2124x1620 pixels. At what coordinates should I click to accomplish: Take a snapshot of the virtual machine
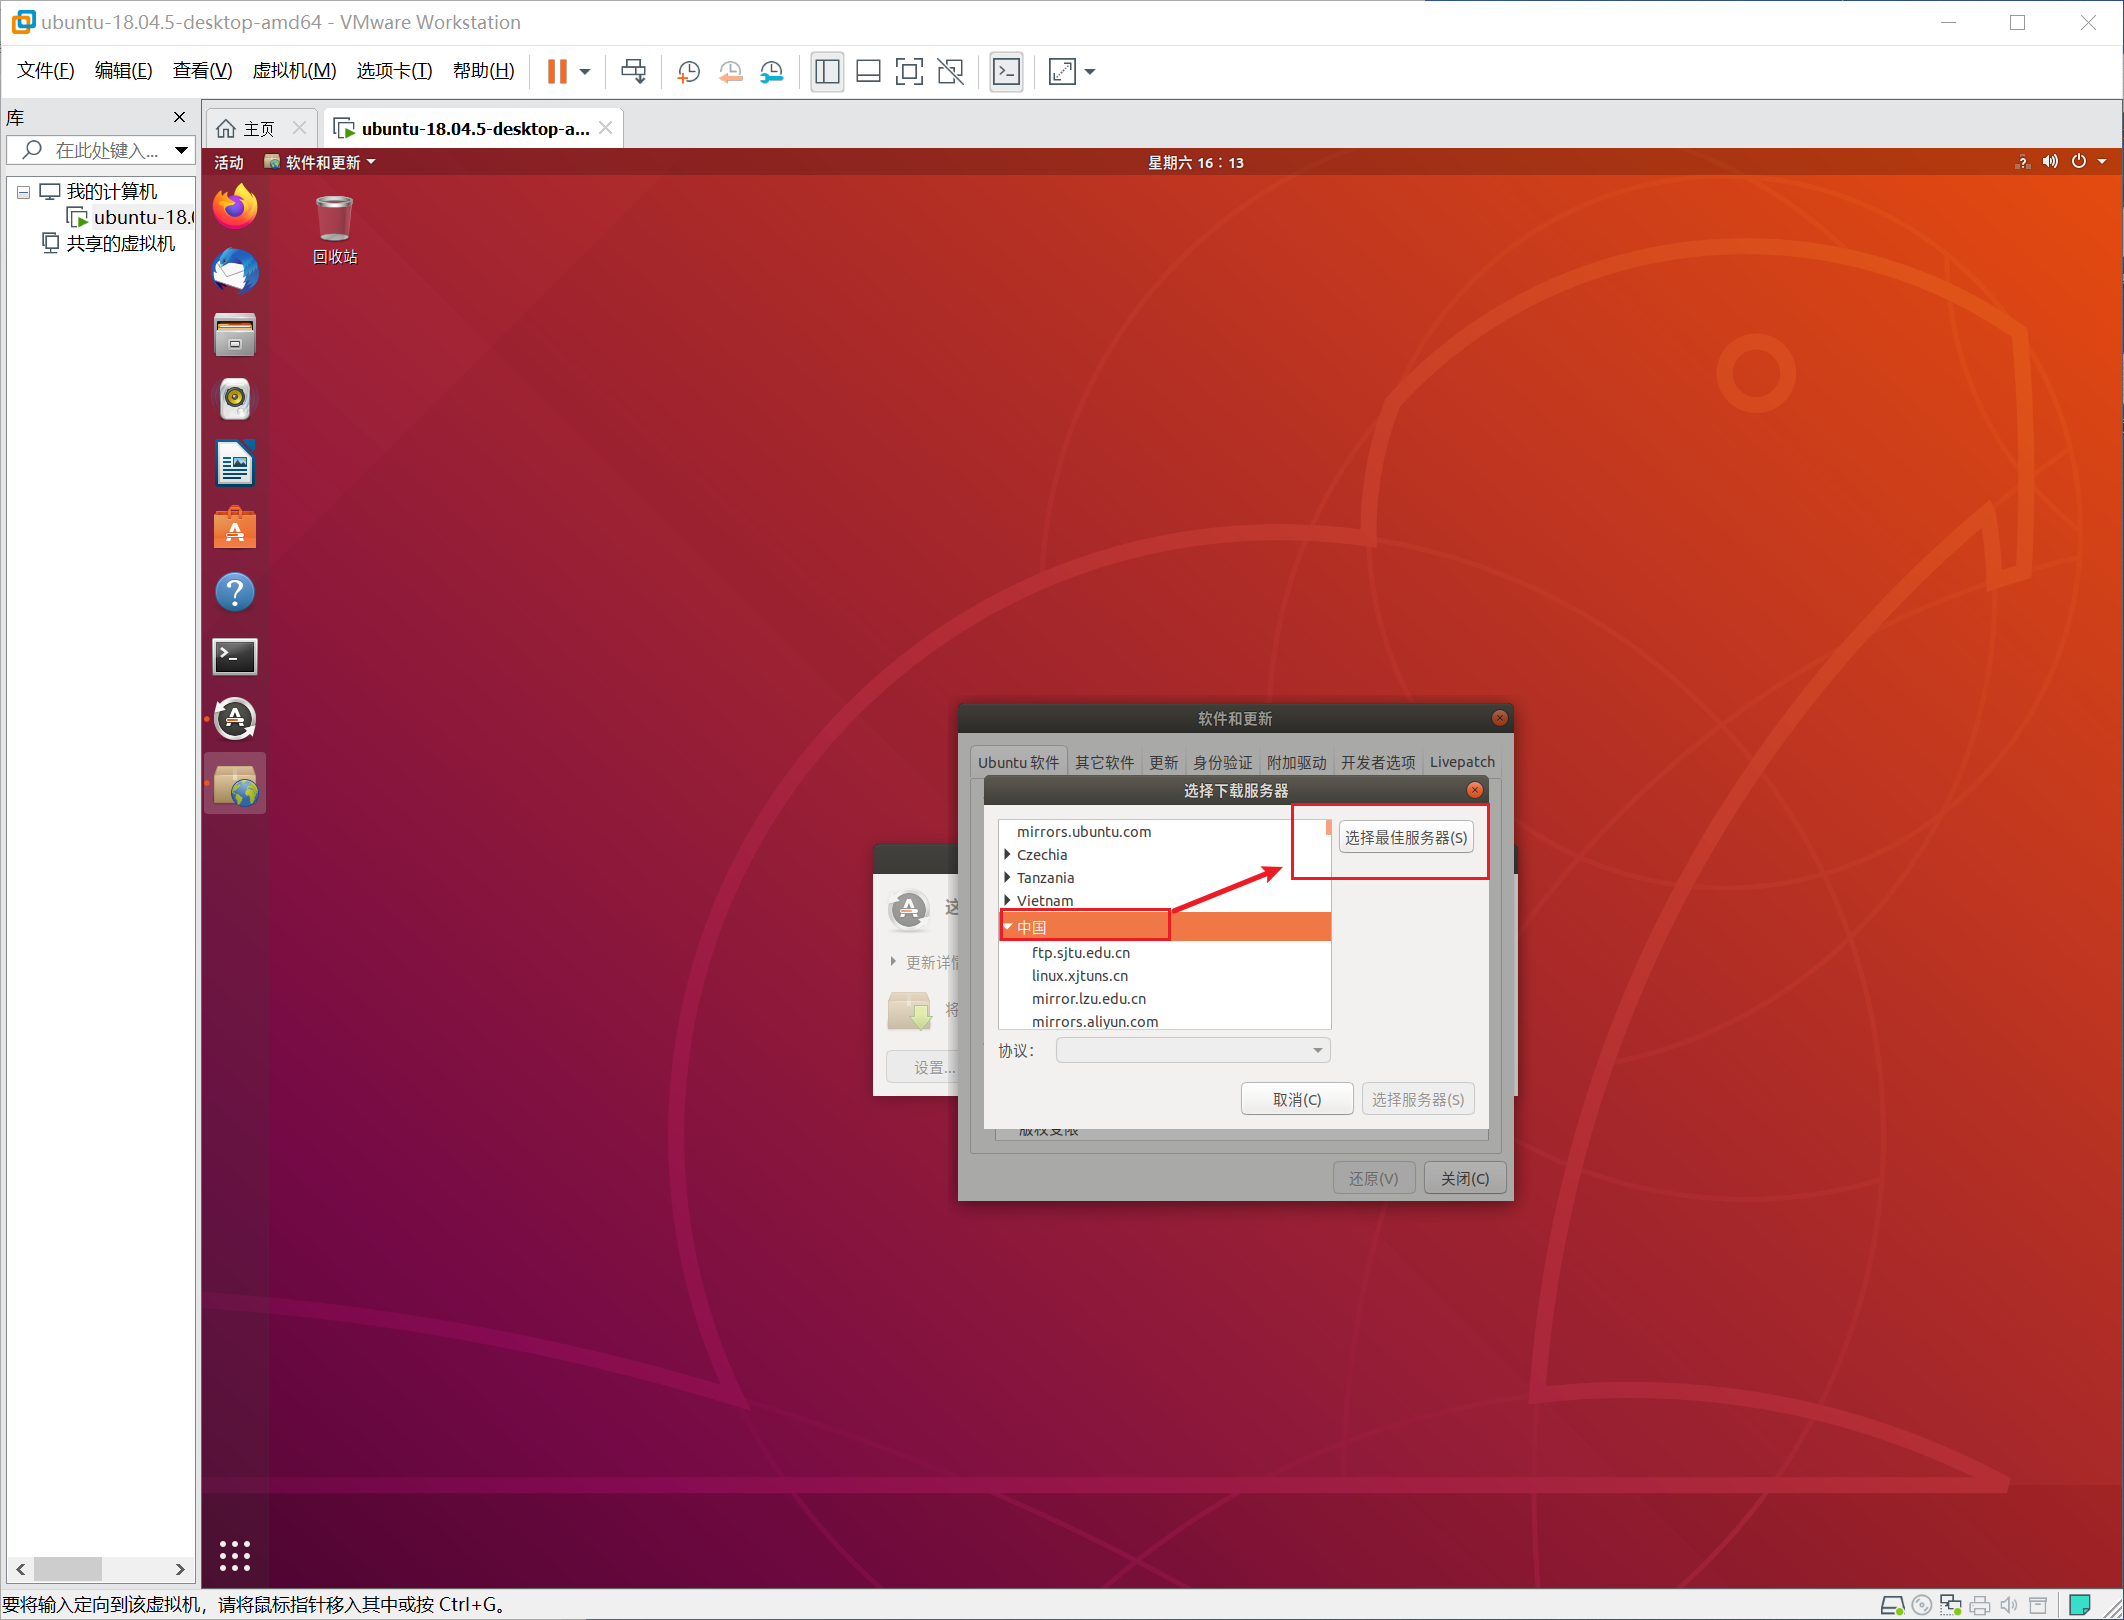coord(688,71)
